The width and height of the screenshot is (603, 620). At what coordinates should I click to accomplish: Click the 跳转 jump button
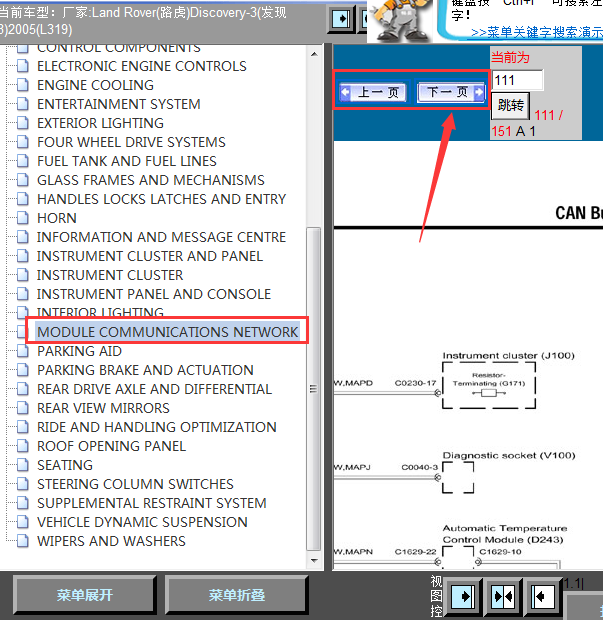pos(510,106)
